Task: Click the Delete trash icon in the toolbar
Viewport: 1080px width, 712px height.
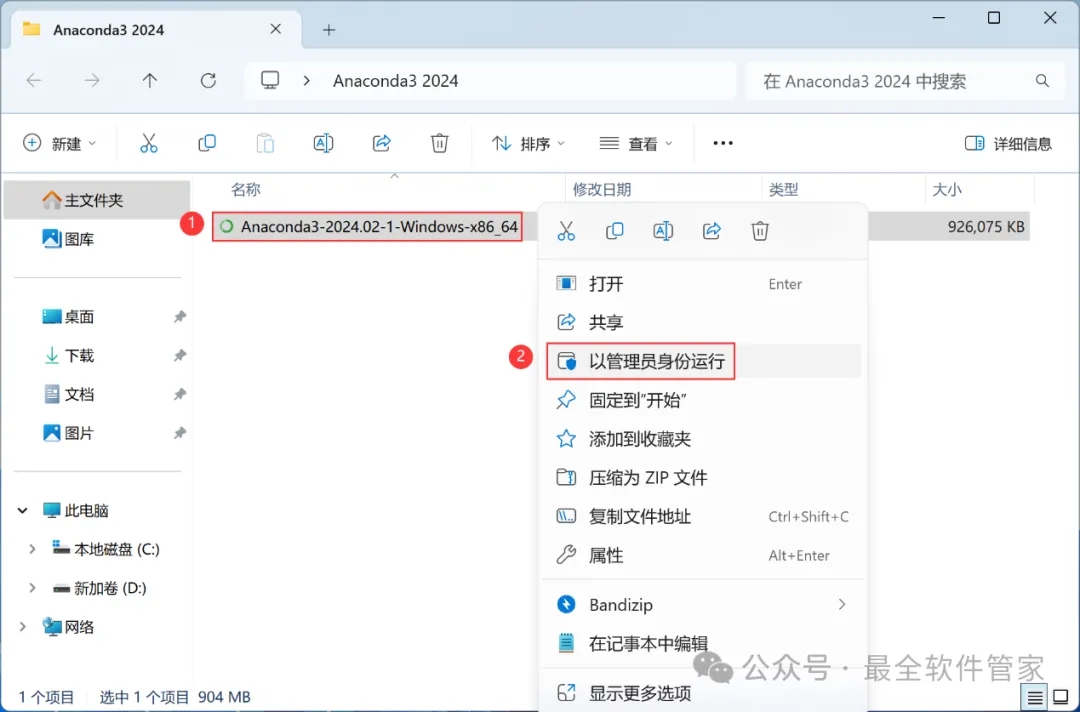Action: (x=439, y=143)
